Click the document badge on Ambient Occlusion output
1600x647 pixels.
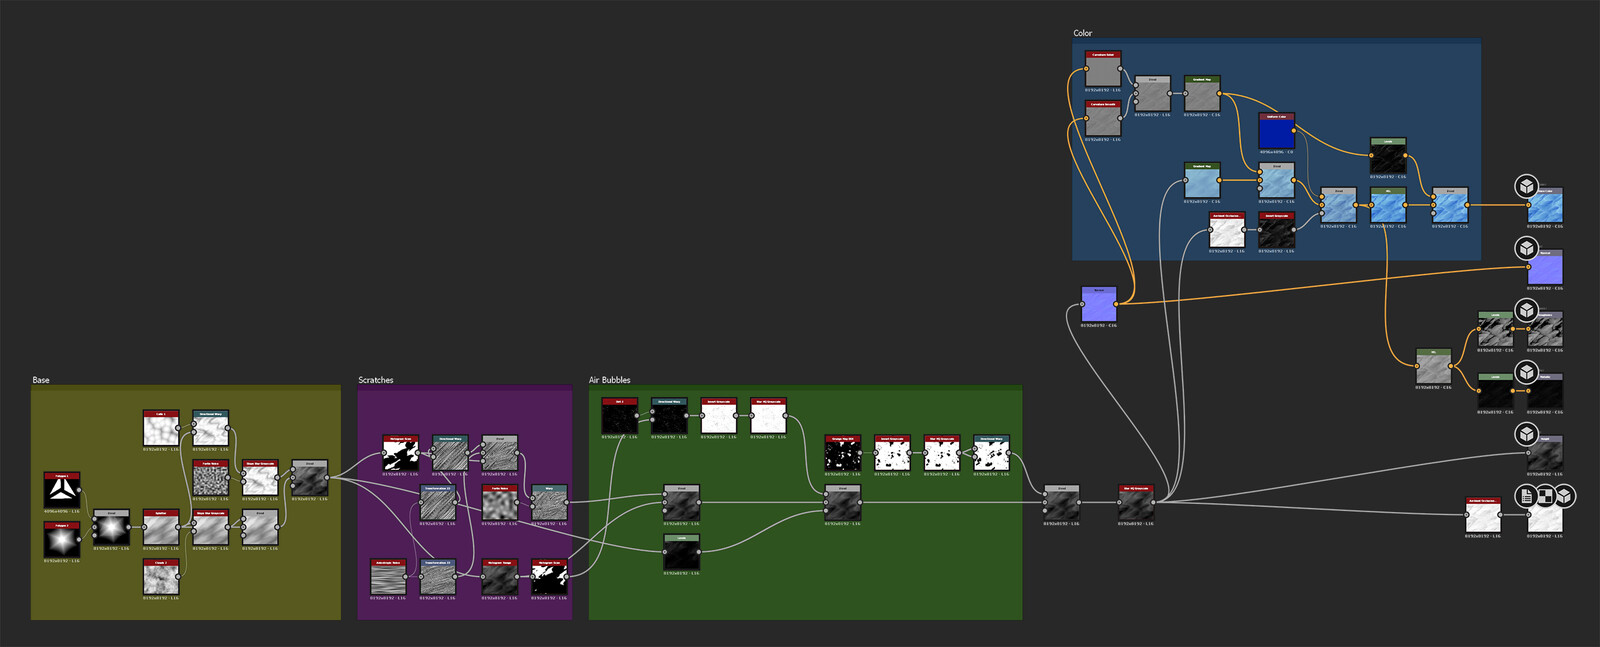1526,496
